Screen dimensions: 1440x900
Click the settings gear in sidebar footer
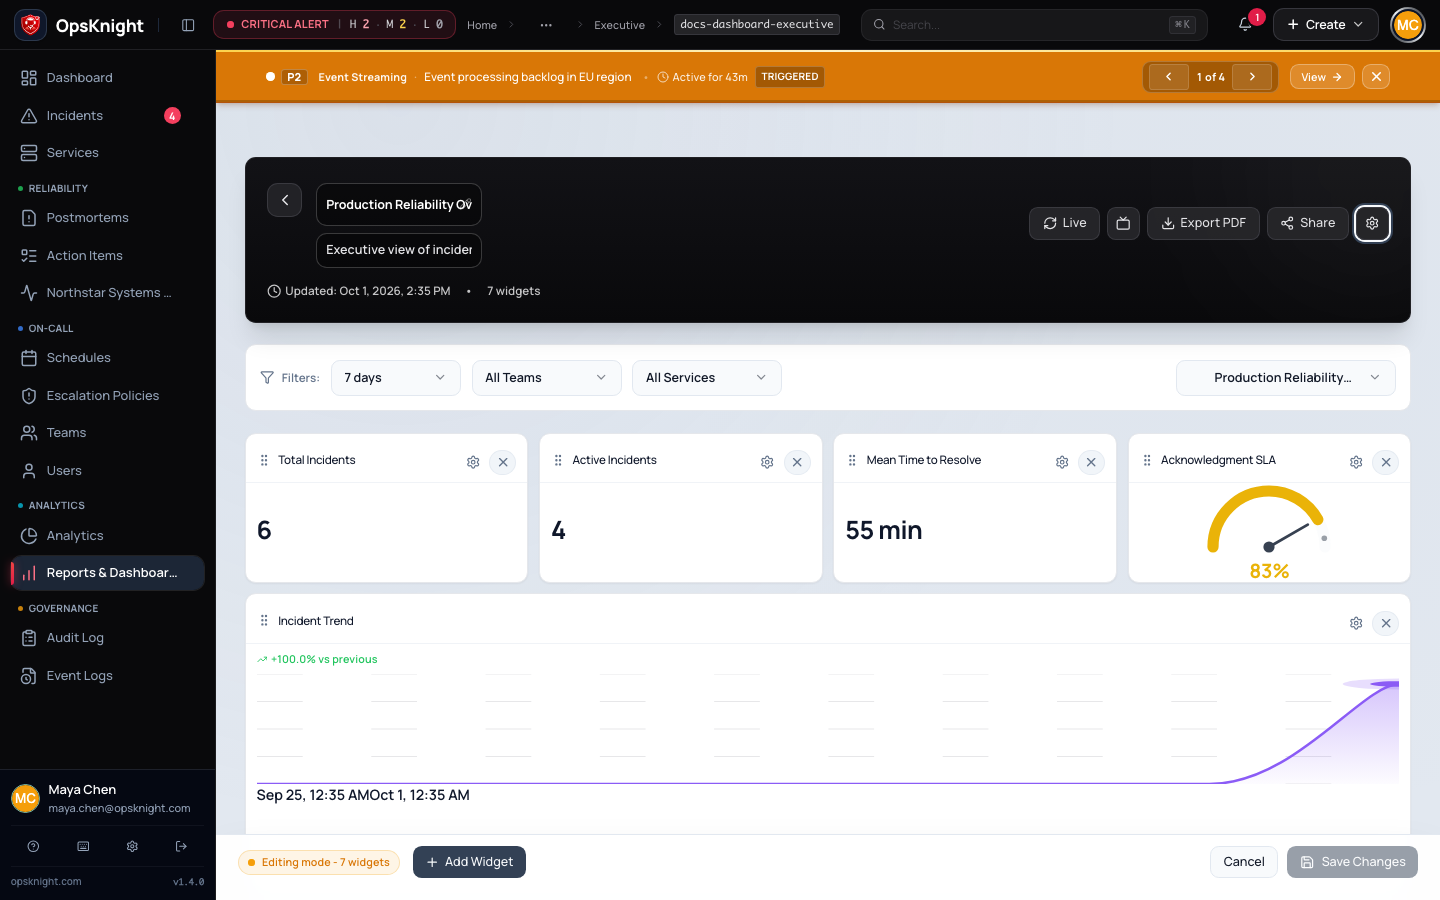(x=132, y=846)
